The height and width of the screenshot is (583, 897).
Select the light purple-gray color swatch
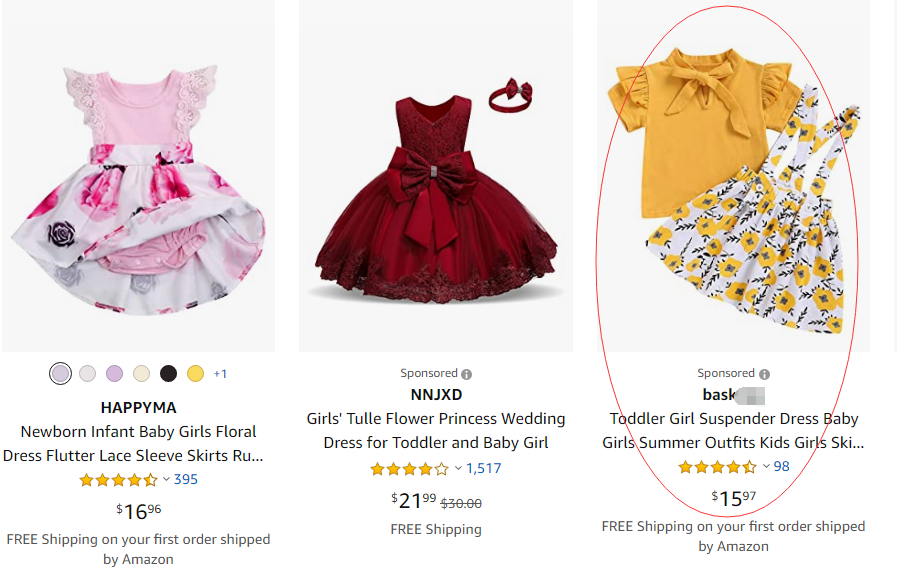click(x=60, y=374)
